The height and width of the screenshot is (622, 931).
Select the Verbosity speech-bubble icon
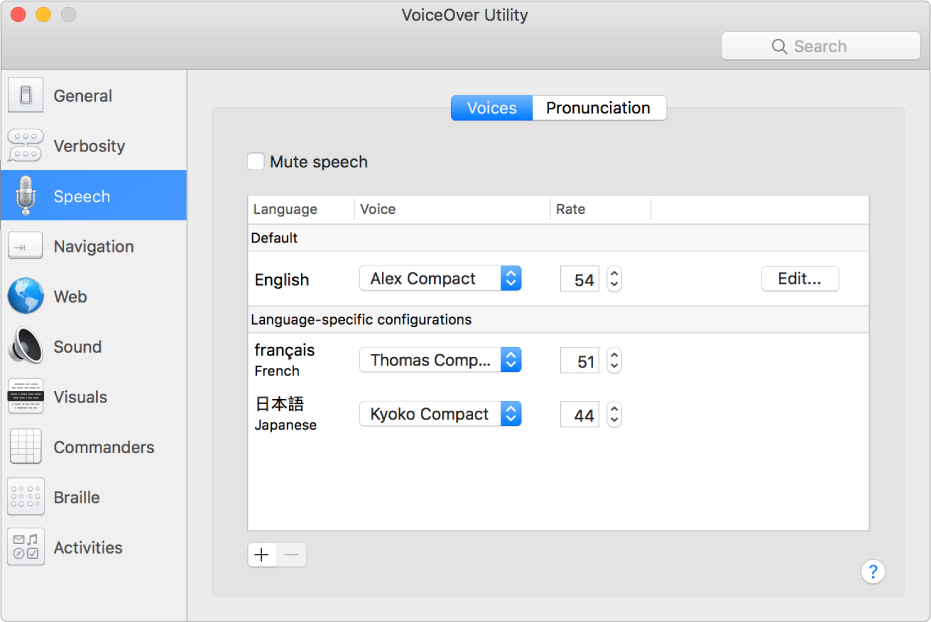pyautogui.click(x=26, y=146)
